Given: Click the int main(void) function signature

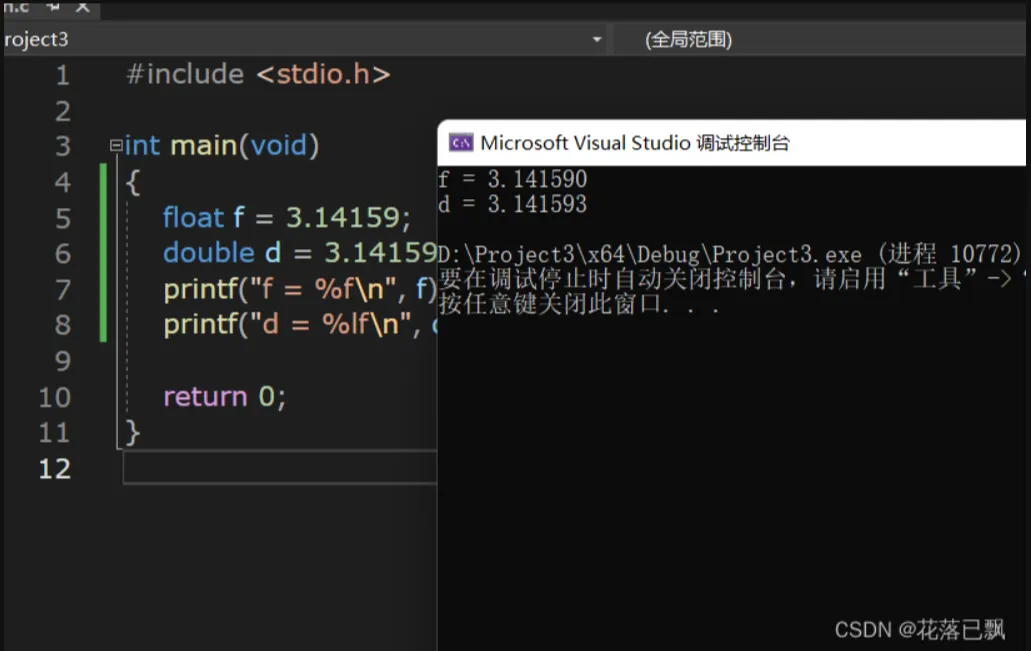Looking at the screenshot, I should 222,146.
